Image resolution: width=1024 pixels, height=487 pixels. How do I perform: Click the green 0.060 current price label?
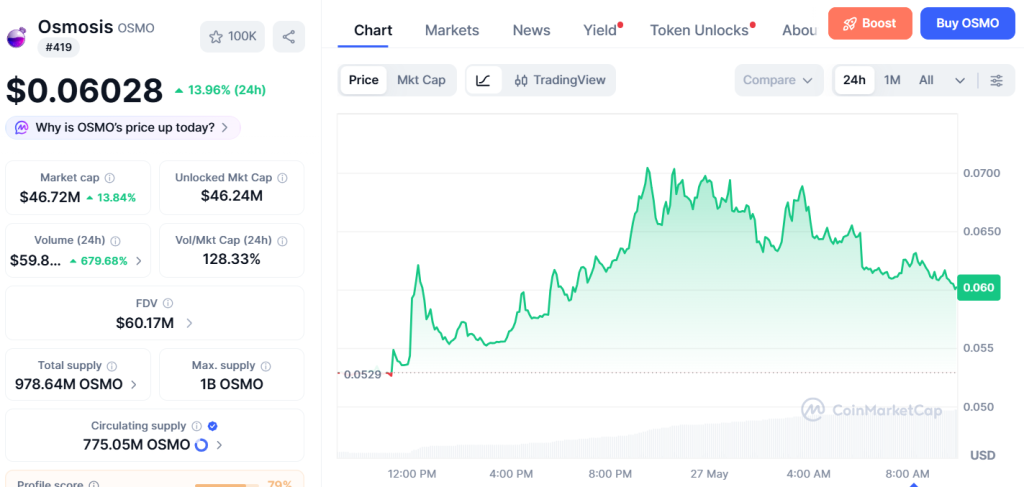[978, 288]
